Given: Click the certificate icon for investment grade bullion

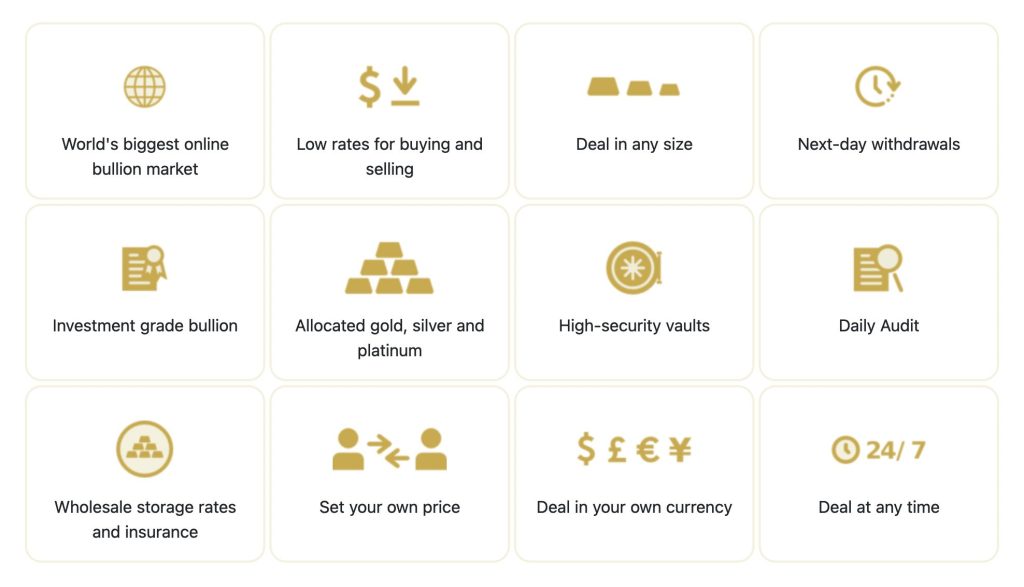Looking at the screenshot, I should coord(145,268).
